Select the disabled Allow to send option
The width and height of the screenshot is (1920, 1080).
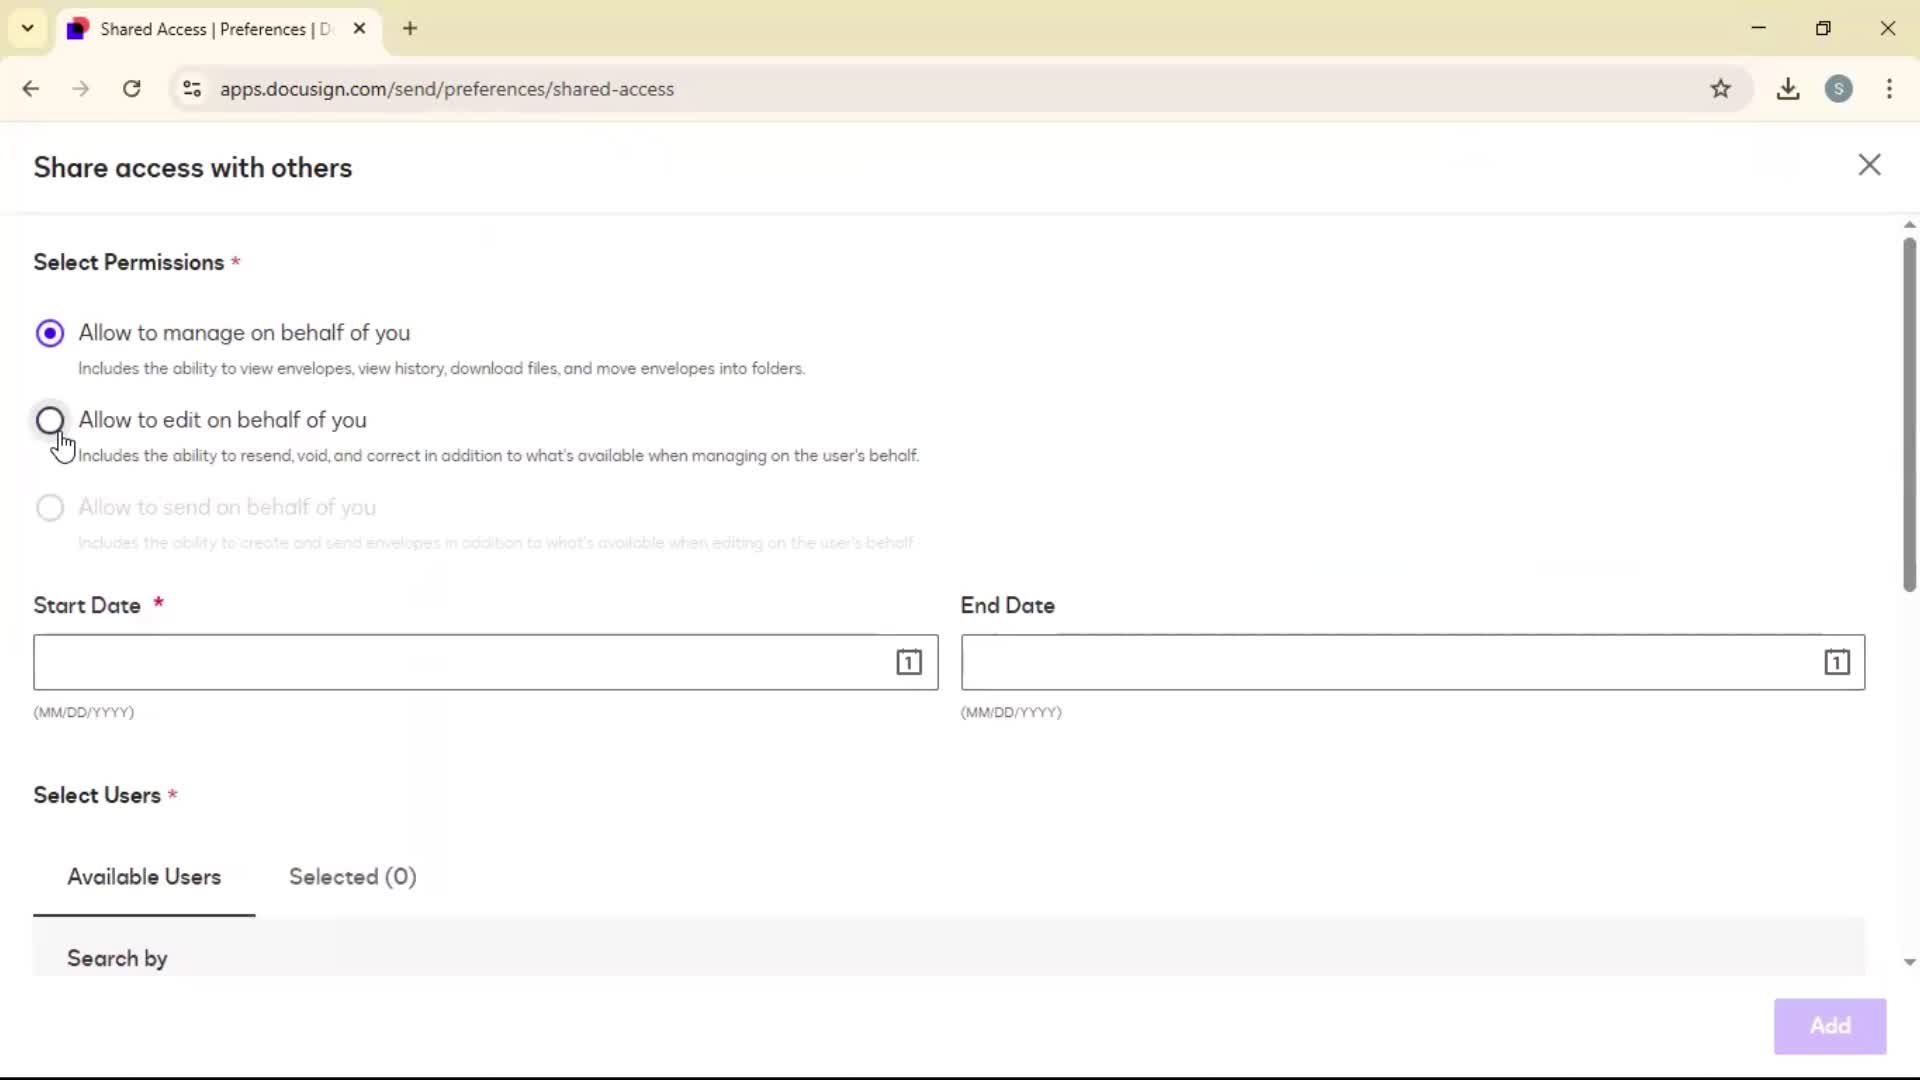point(50,507)
